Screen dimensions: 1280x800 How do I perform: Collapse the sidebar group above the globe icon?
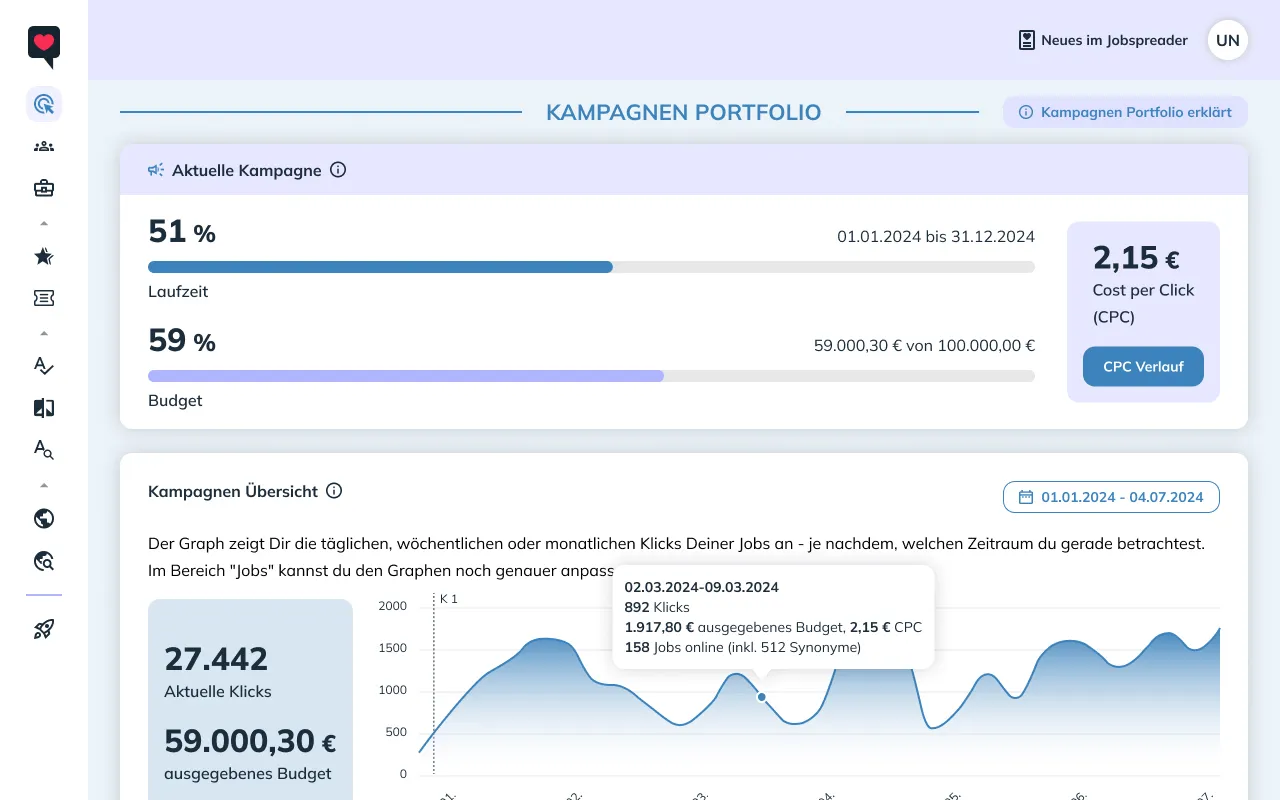44,485
